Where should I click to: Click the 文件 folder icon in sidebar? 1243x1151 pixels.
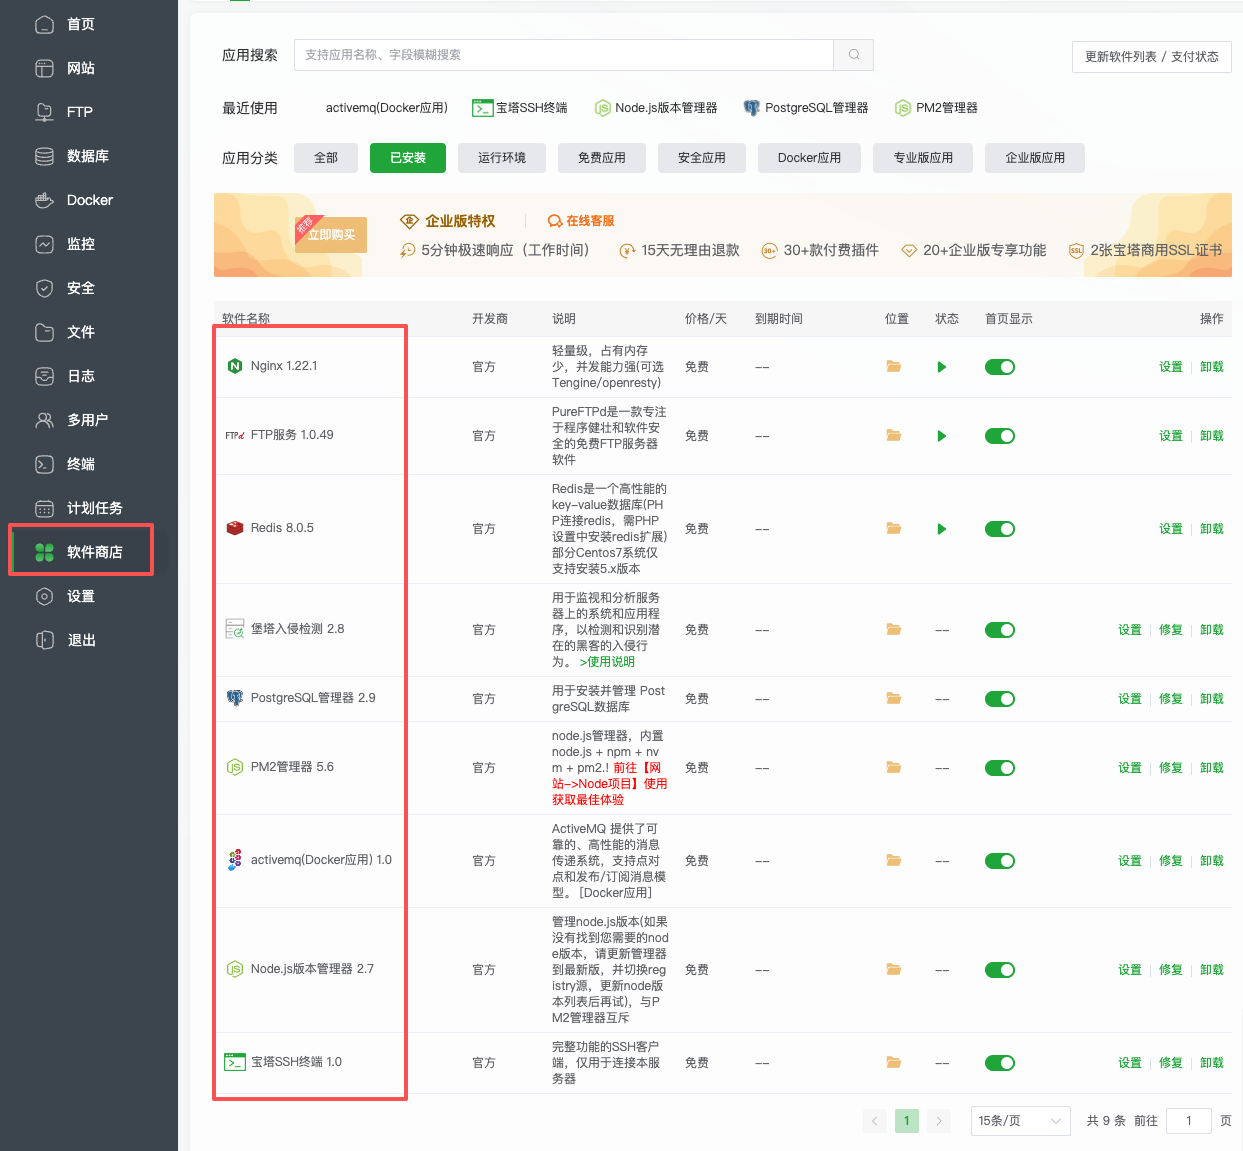tap(44, 332)
